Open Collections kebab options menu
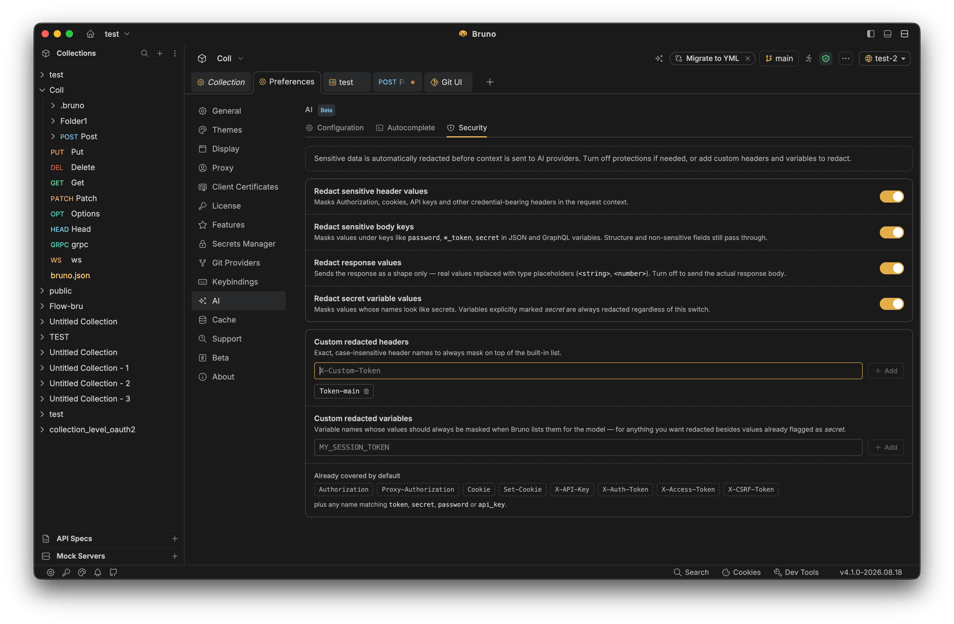Viewport: 954px width, 624px height. click(x=175, y=54)
